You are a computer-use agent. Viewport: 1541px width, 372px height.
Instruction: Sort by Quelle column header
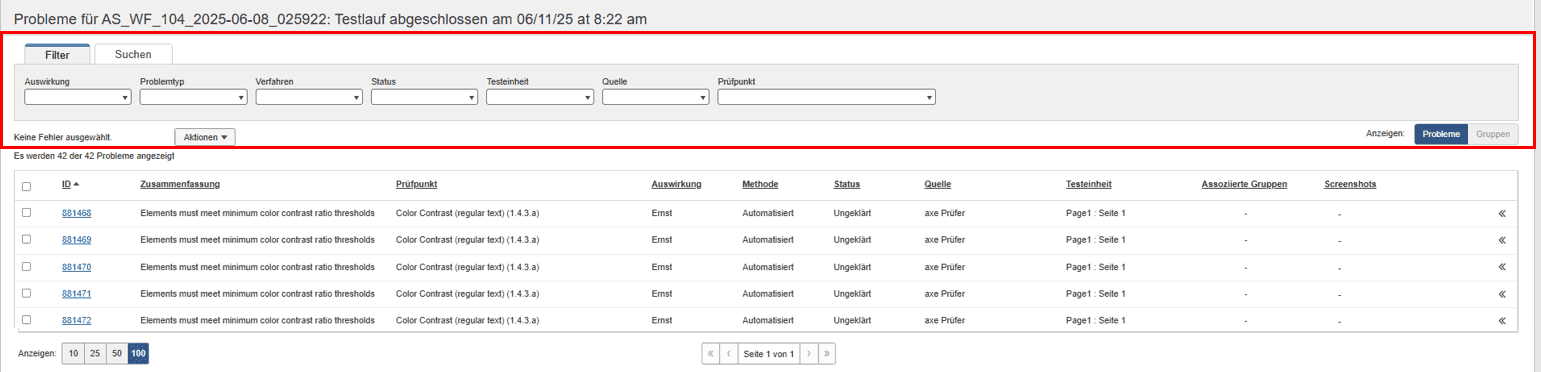pyautogui.click(x=938, y=185)
